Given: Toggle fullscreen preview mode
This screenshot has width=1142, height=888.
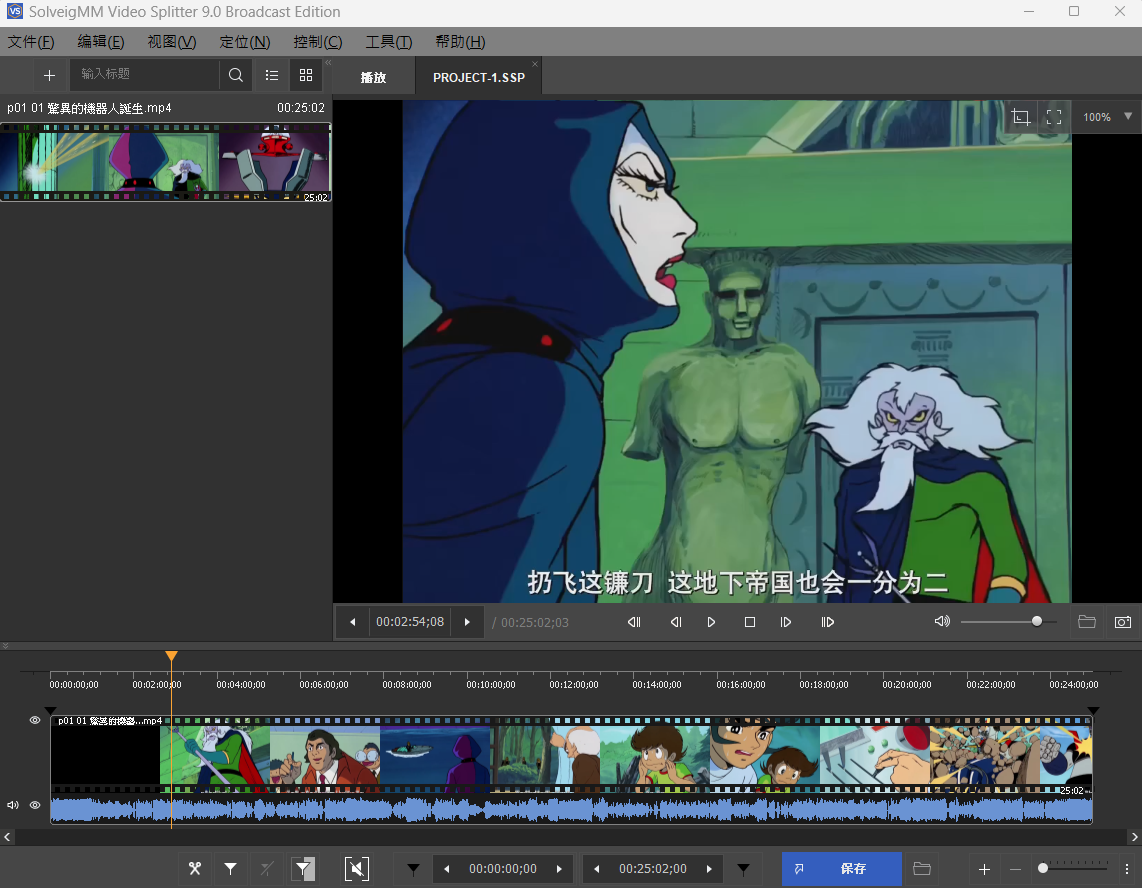Looking at the screenshot, I should tap(1054, 117).
